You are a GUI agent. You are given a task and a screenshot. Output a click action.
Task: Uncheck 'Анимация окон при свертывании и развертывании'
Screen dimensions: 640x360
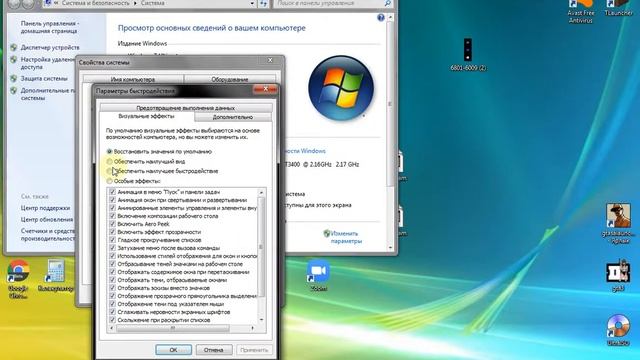113,200
